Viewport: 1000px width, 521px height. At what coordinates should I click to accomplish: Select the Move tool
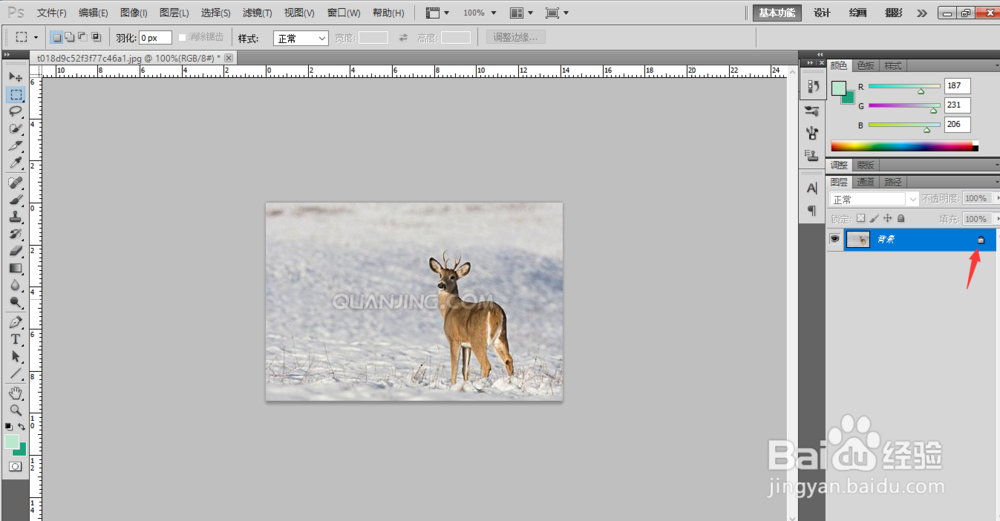[x=16, y=77]
